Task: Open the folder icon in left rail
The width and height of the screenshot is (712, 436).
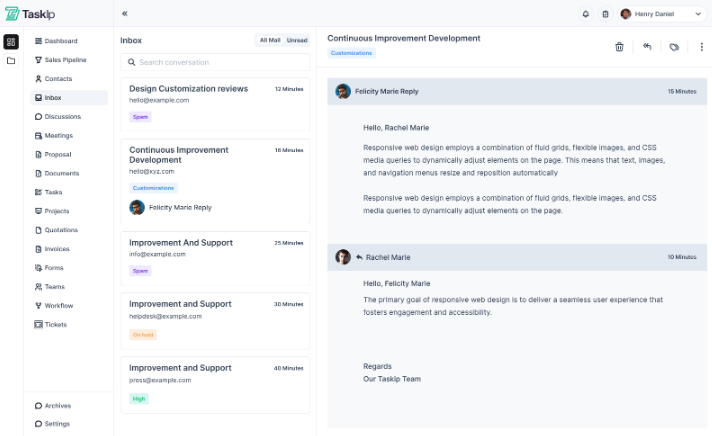Action: click(x=11, y=61)
